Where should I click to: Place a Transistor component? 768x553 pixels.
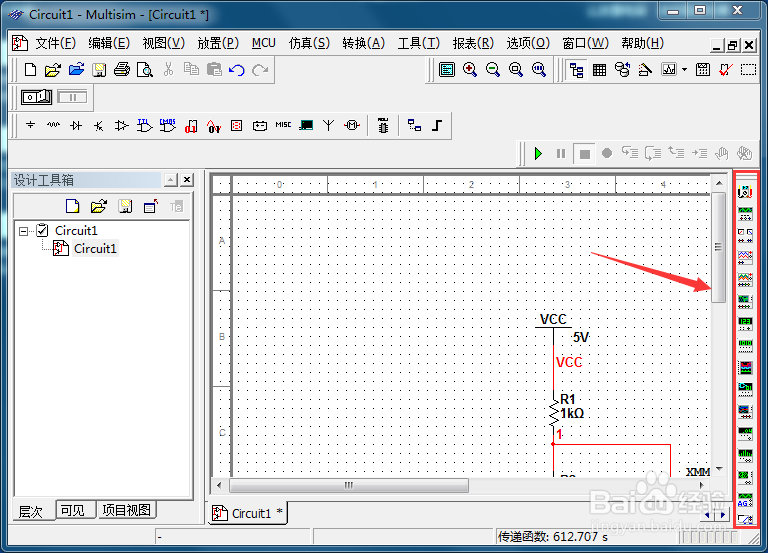[x=98, y=126]
